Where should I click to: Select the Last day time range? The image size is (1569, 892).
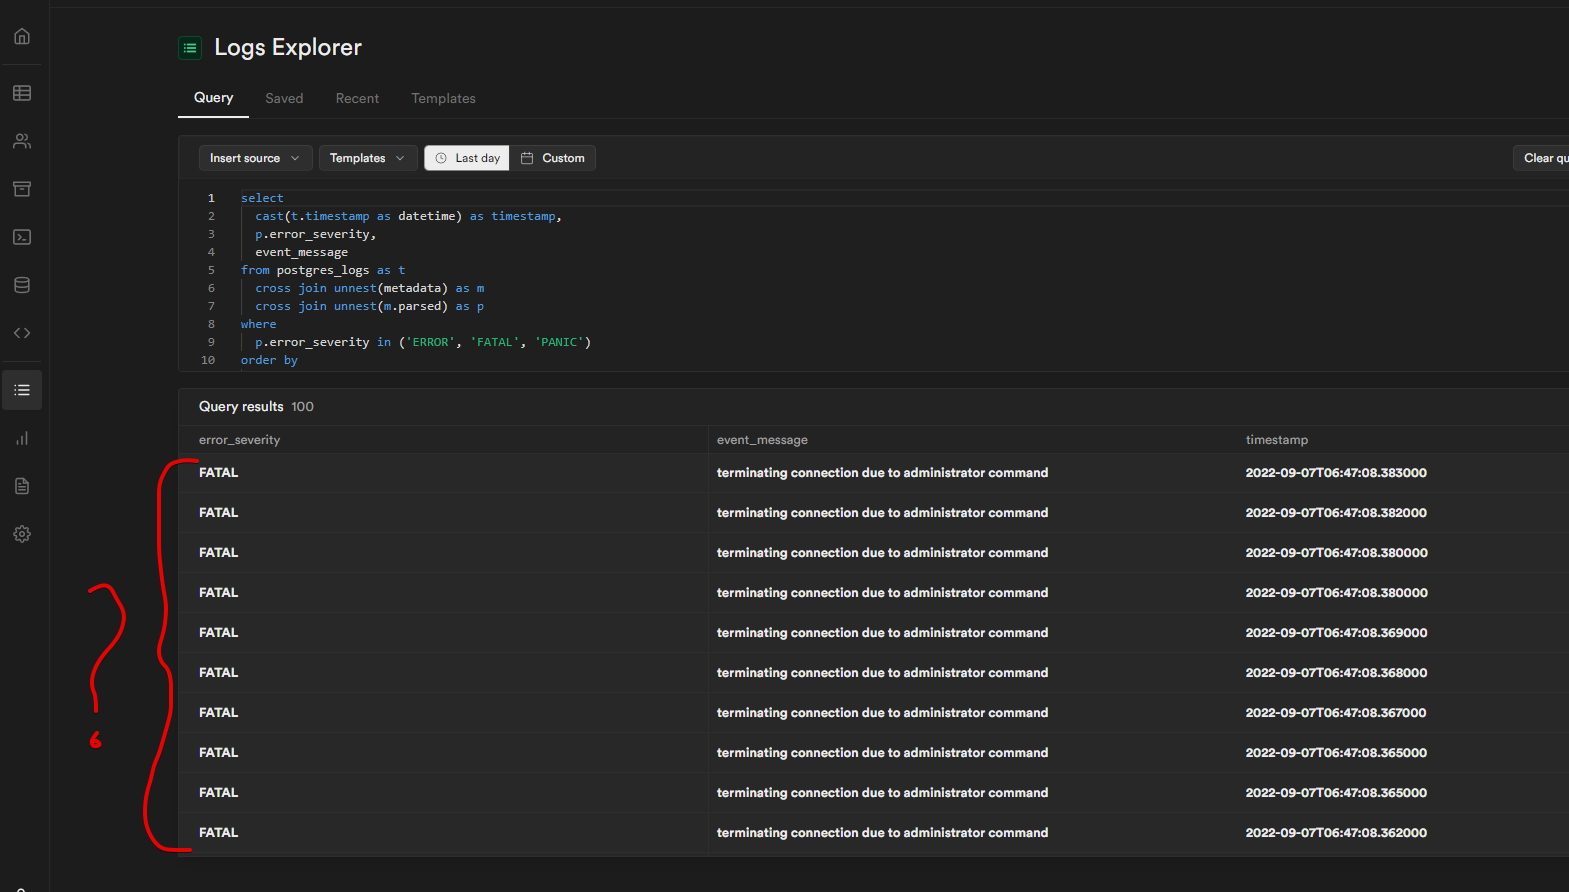tap(468, 158)
